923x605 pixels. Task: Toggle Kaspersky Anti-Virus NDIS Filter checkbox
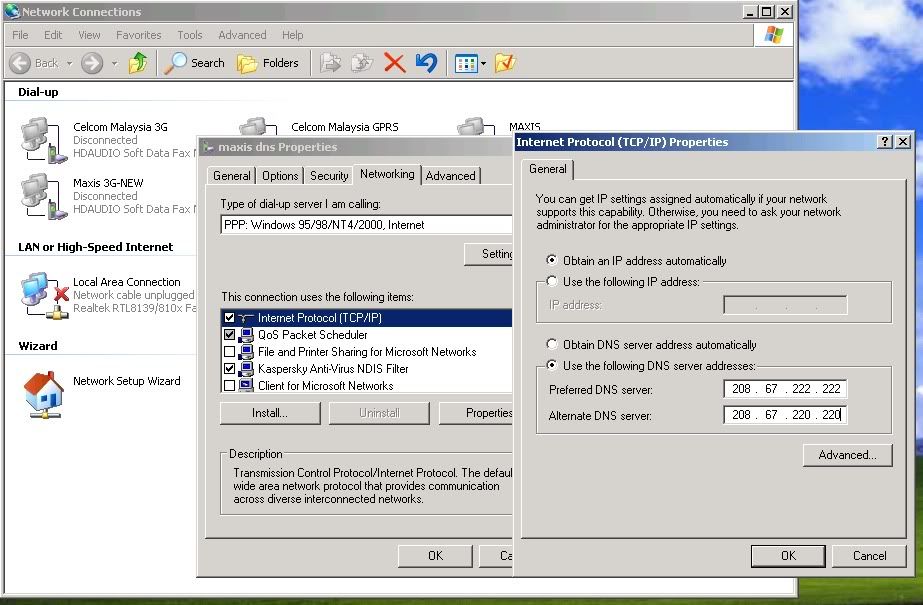click(x=230, y=369)
